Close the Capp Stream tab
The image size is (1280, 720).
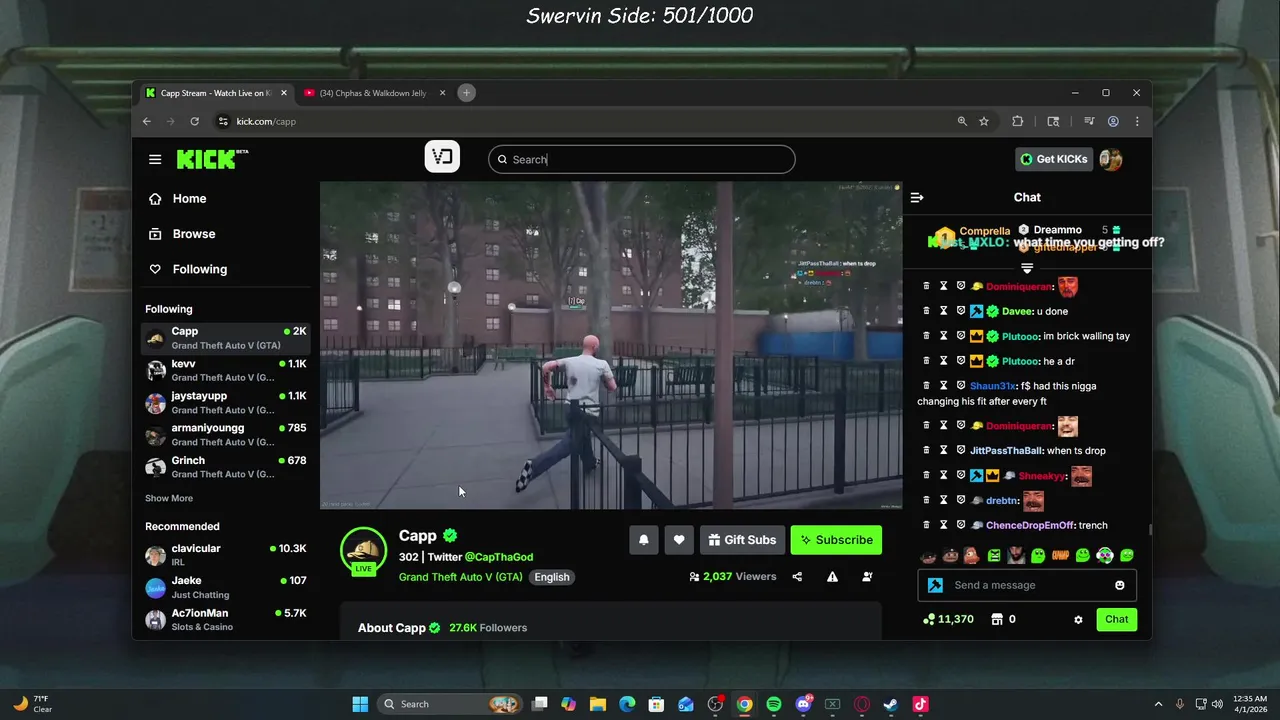click(x=284, y=93)
